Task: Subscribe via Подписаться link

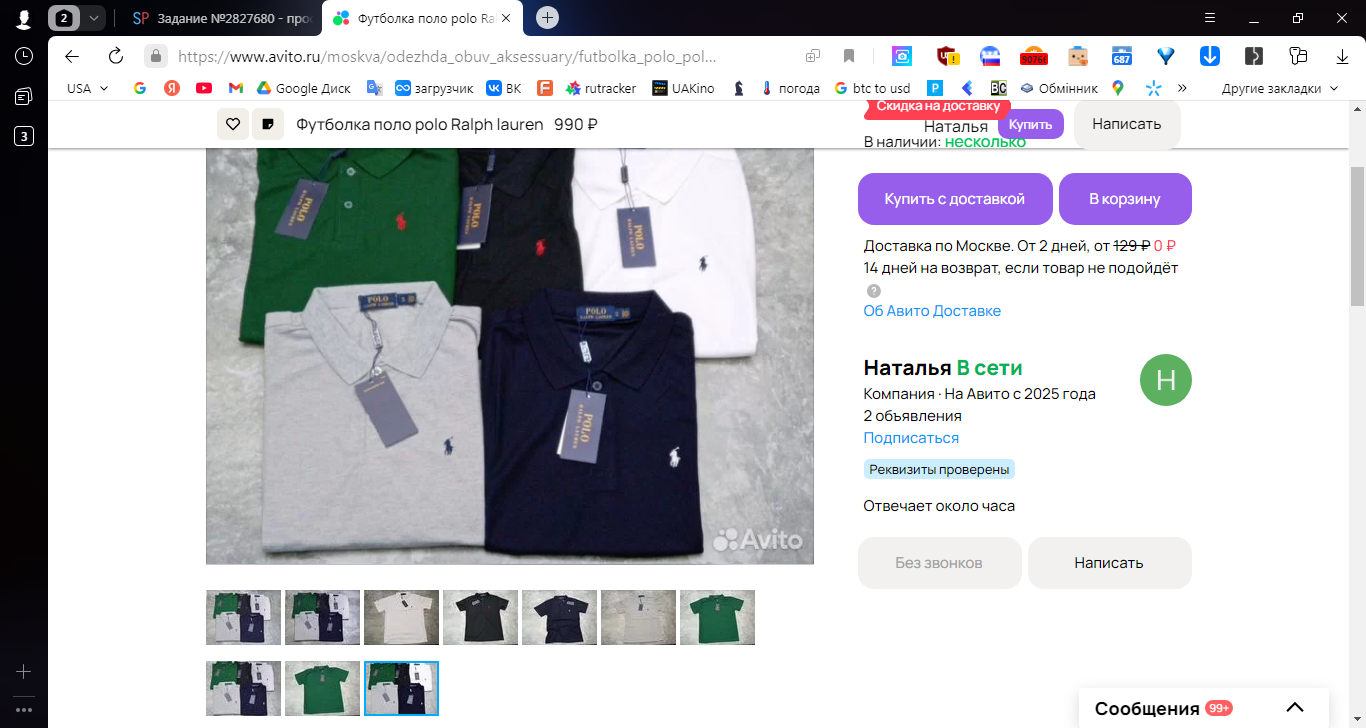Action: click(x=911, y=438)
